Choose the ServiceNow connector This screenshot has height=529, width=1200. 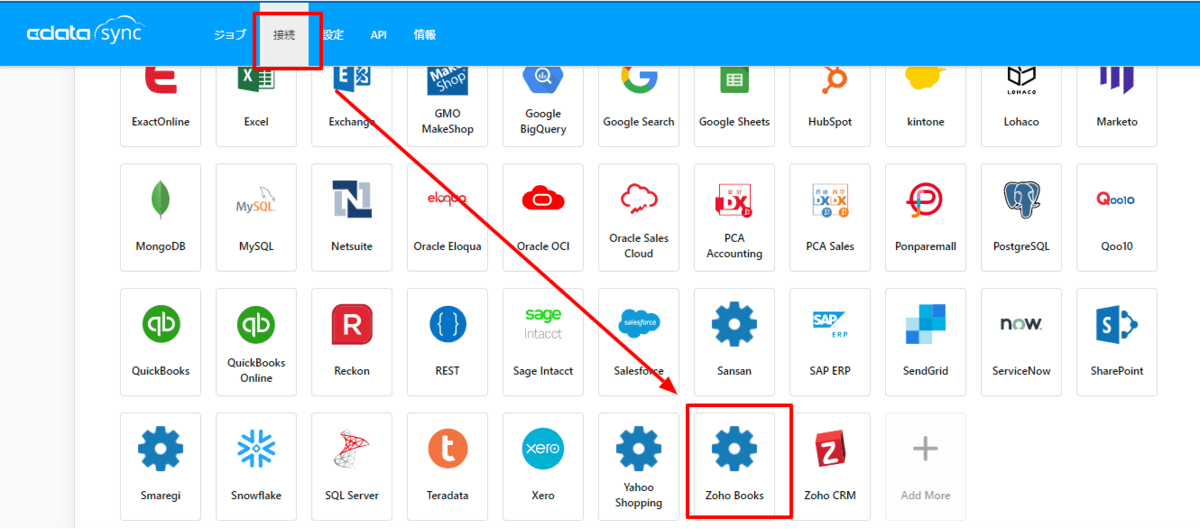(1021, 342)
